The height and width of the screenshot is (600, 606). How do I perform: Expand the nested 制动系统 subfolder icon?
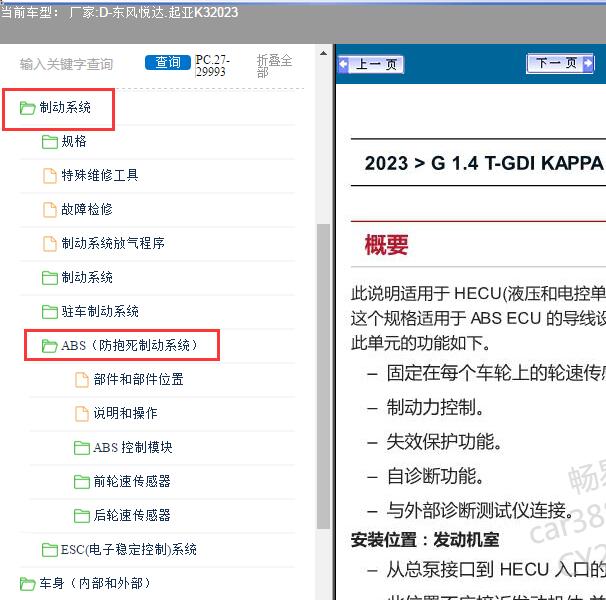tap(49, 278)
